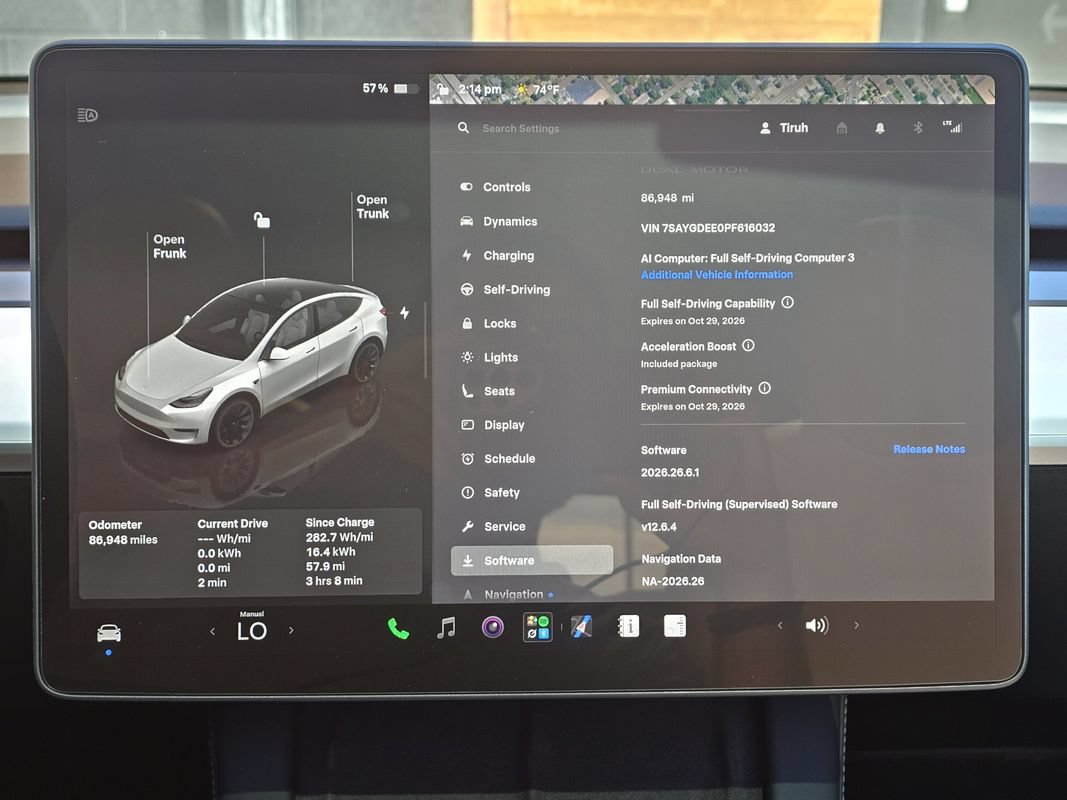Decrease cabin temperature left arrow

pyautogui.click(x=213, y=631)
